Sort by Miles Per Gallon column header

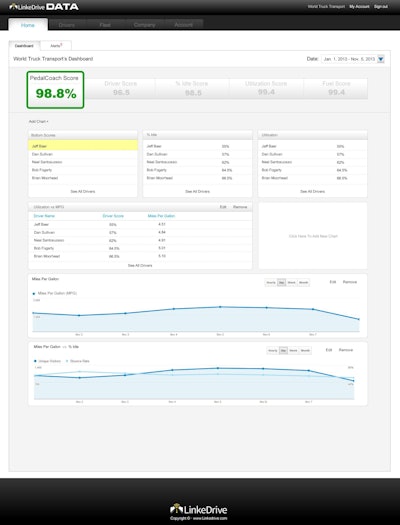(161, 216)
